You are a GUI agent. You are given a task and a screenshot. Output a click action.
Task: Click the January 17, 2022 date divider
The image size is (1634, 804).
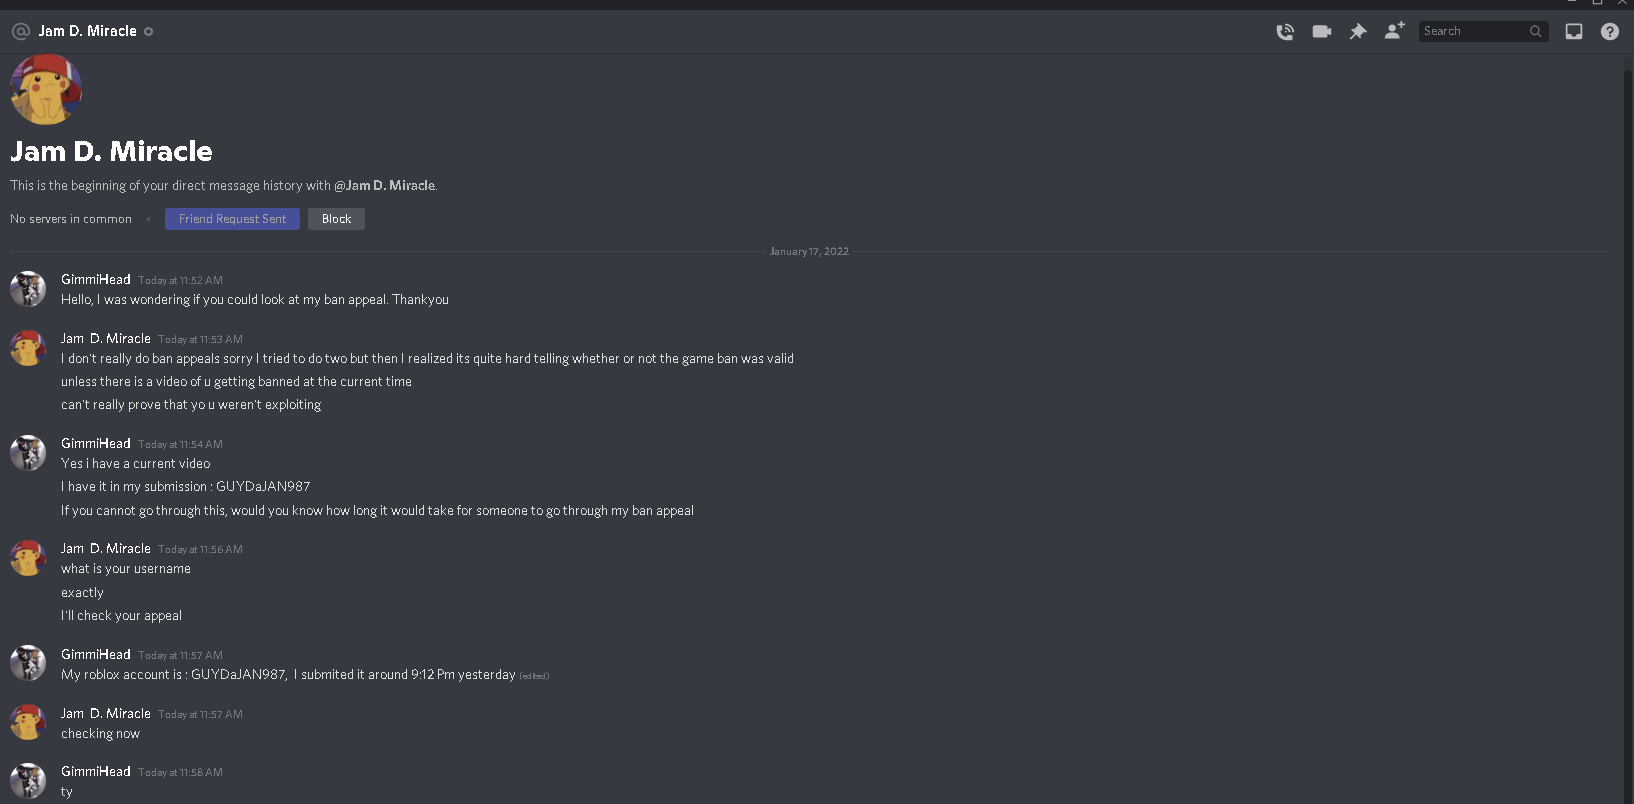pyautogui.click(x=808, y=251)
